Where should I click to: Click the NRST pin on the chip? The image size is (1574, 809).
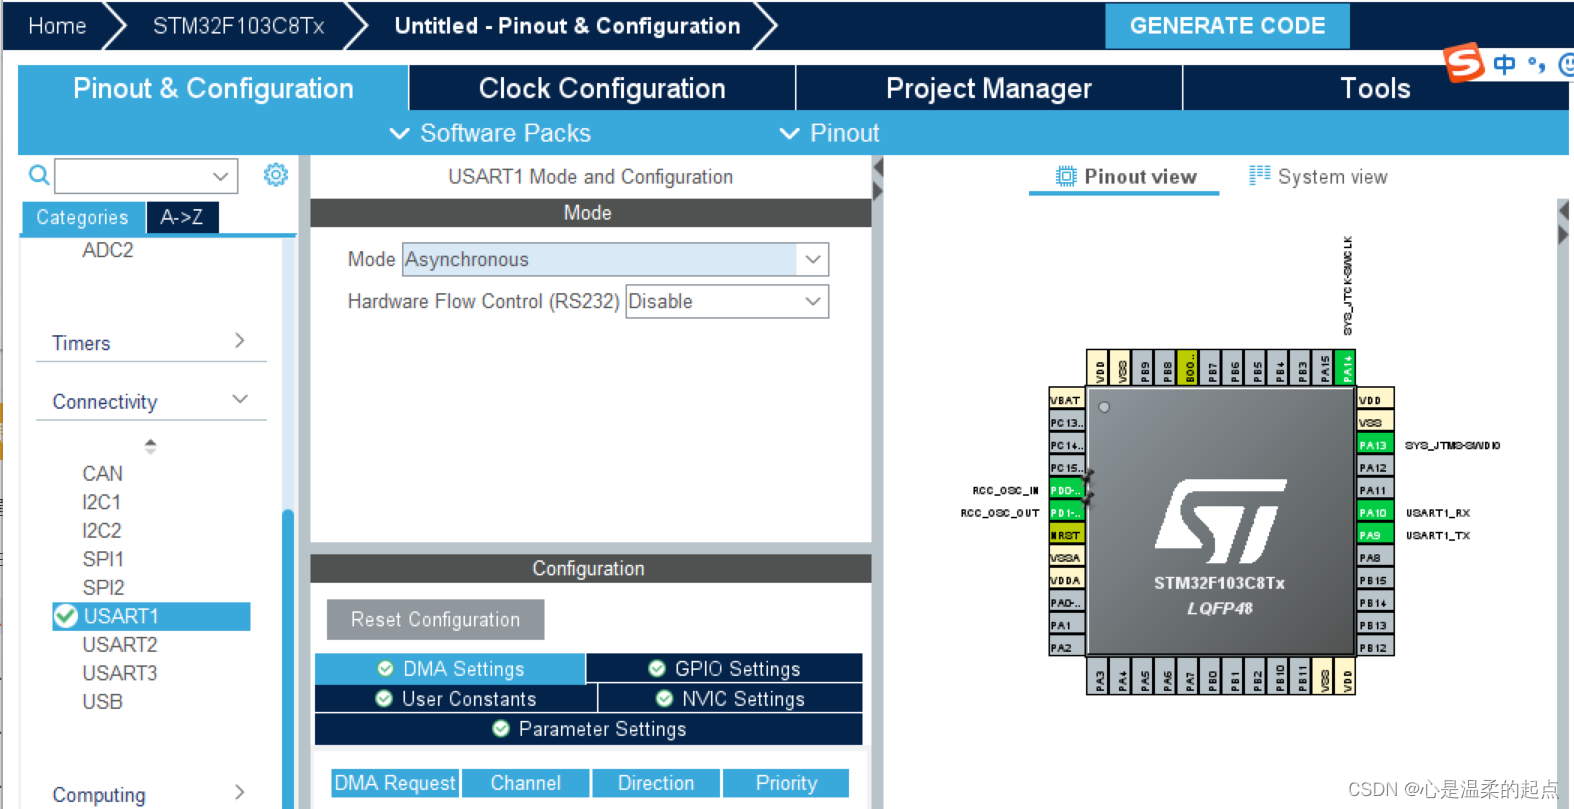(x=1066, y=535)
